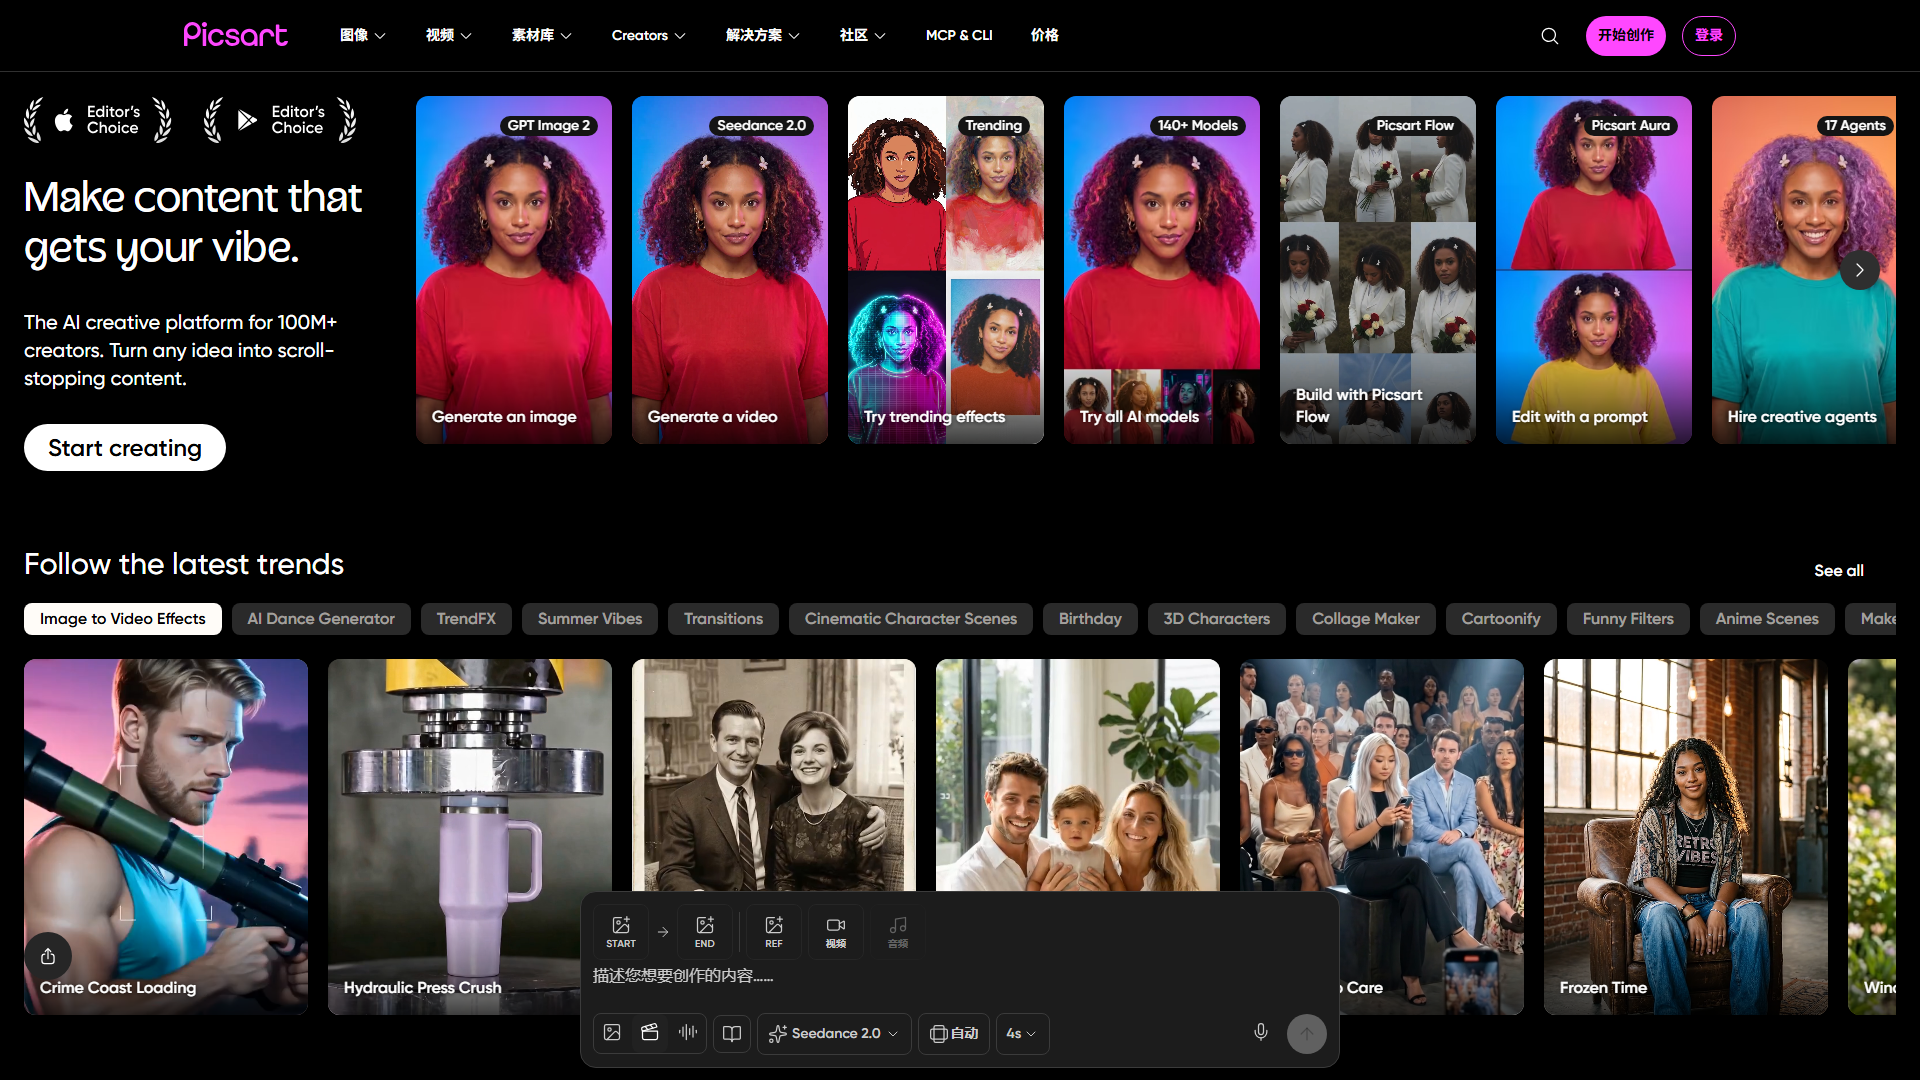Screen dimensions: 1920x1080
Task: Click the prompt description input field
Action: [x=958, y=976]
